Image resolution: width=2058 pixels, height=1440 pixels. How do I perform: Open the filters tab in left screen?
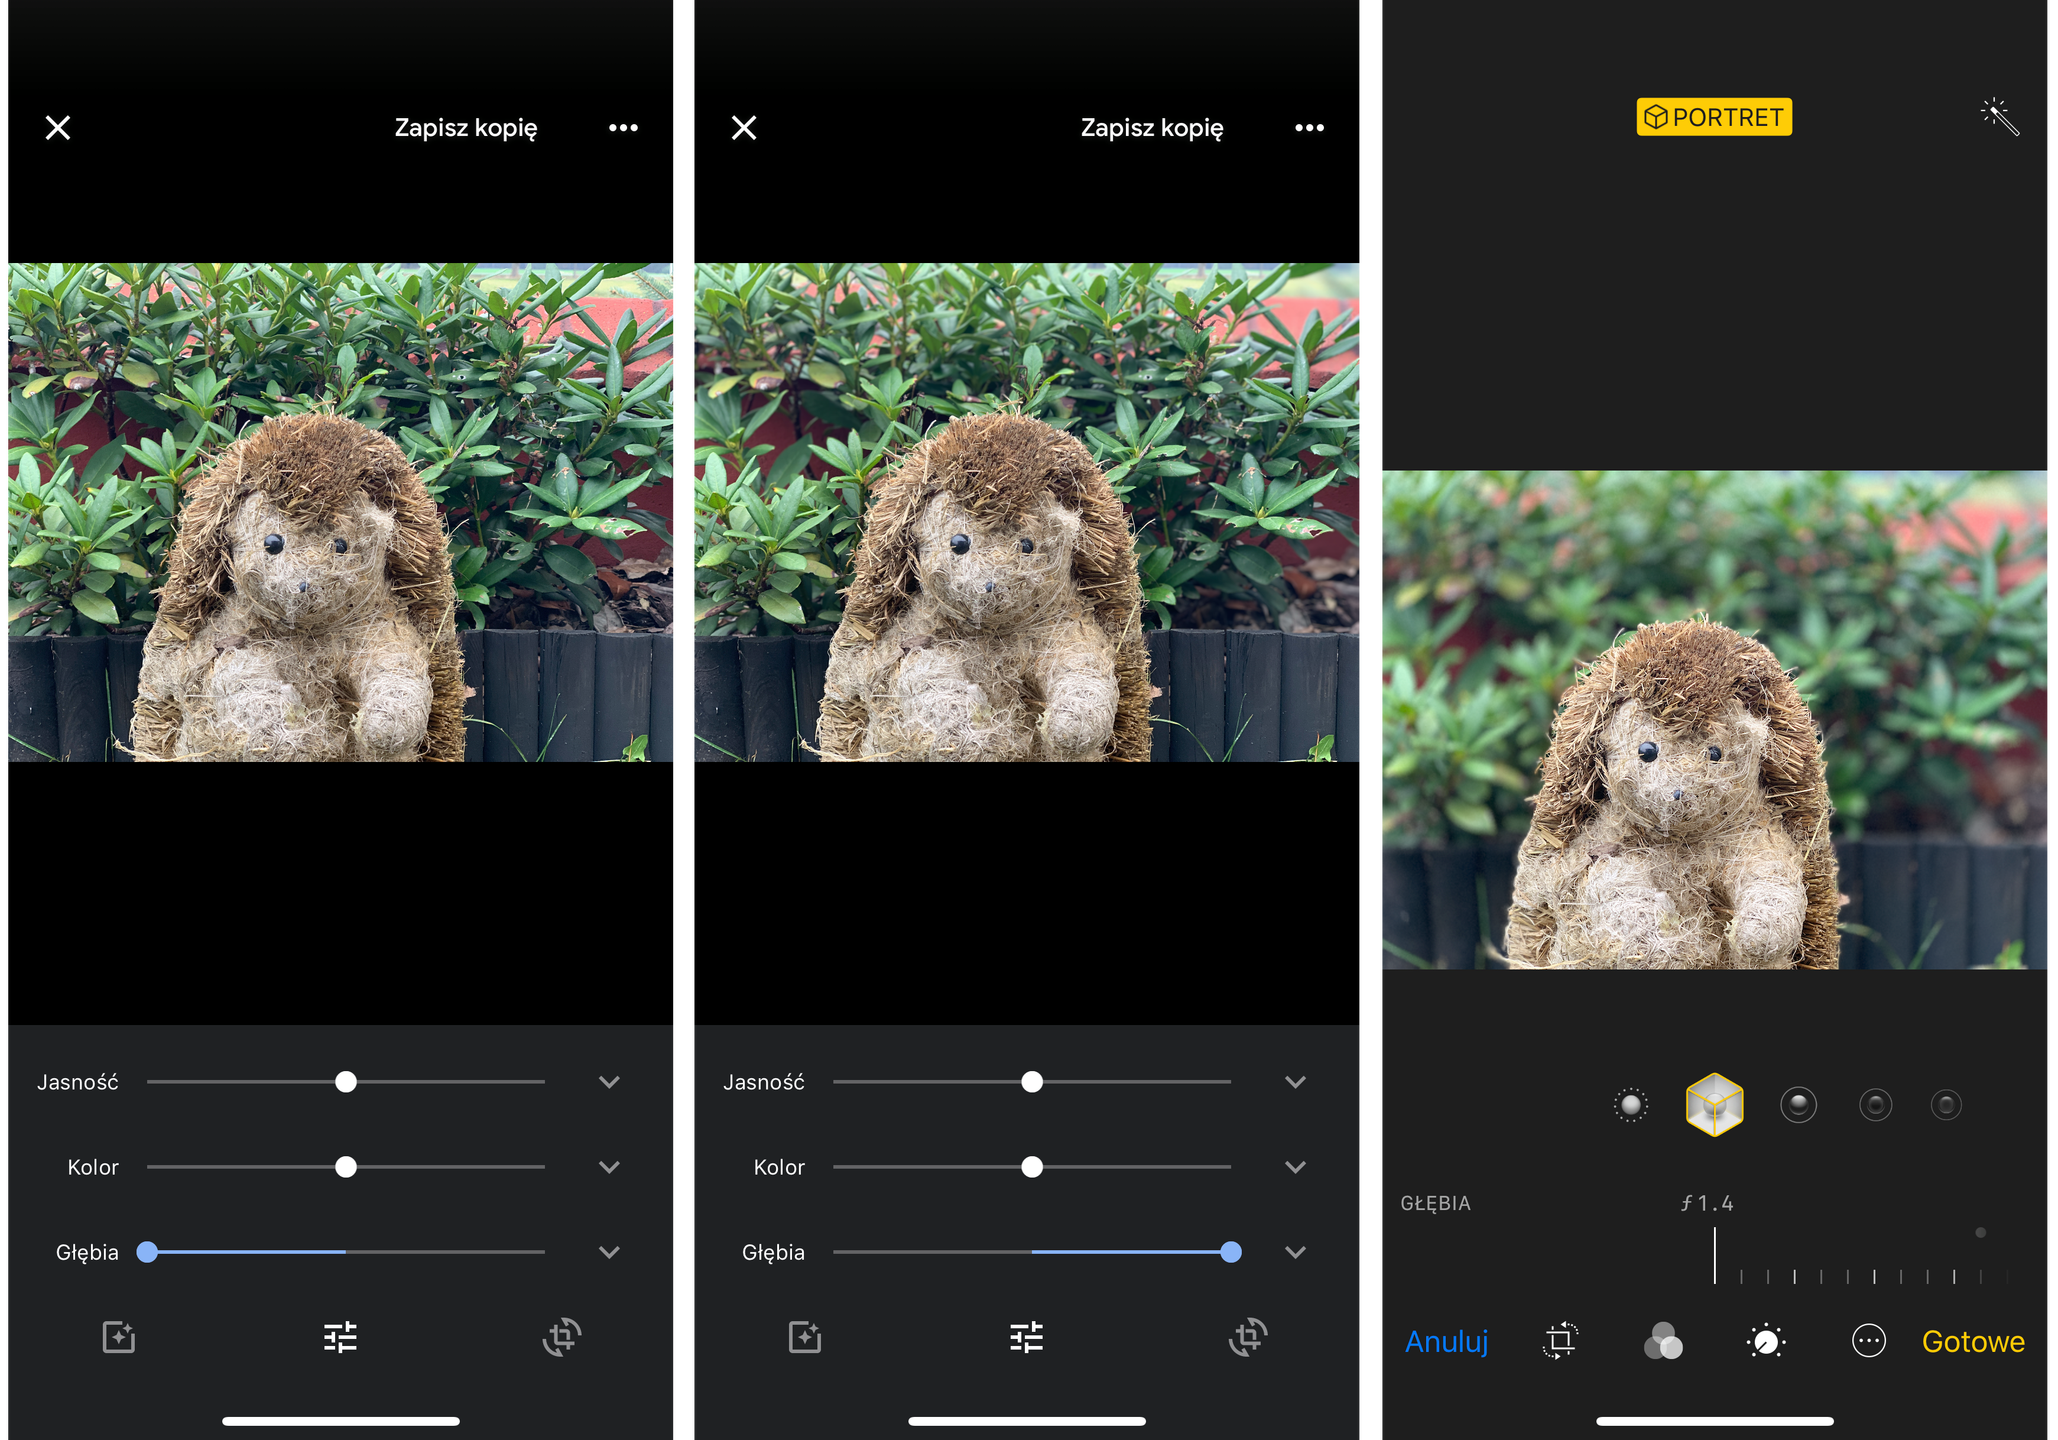pyautogui.click(x=119, y=1337)
